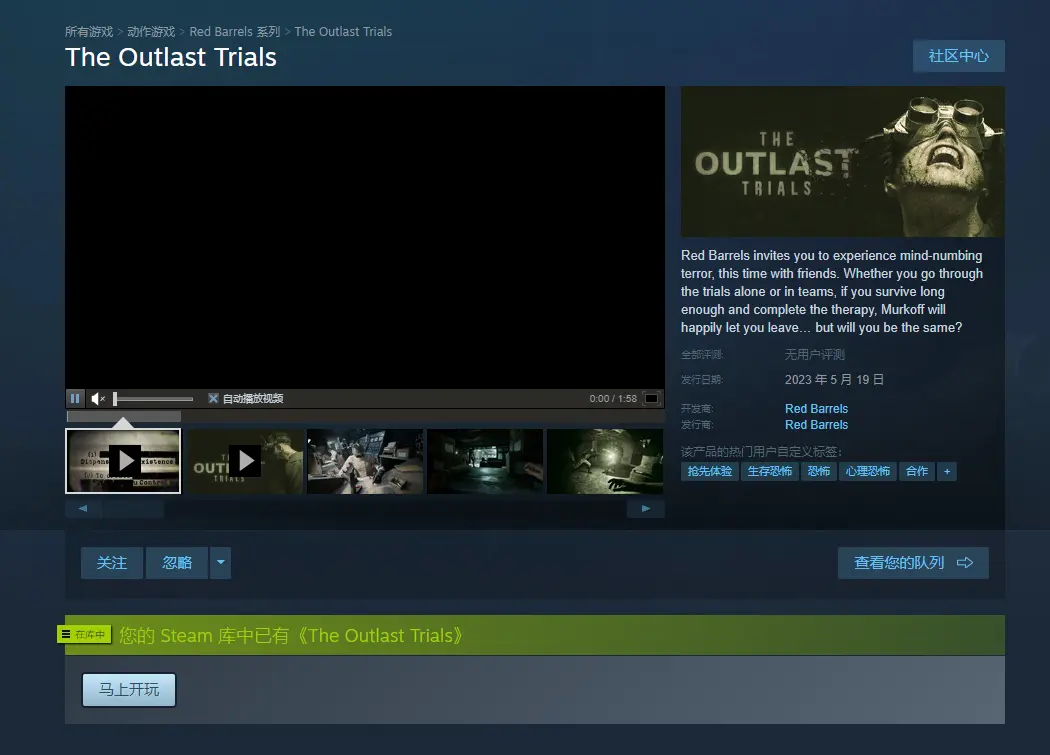Go to 动作游戏 breadcrumb
Screen dimensions: 1050x755
151,31
